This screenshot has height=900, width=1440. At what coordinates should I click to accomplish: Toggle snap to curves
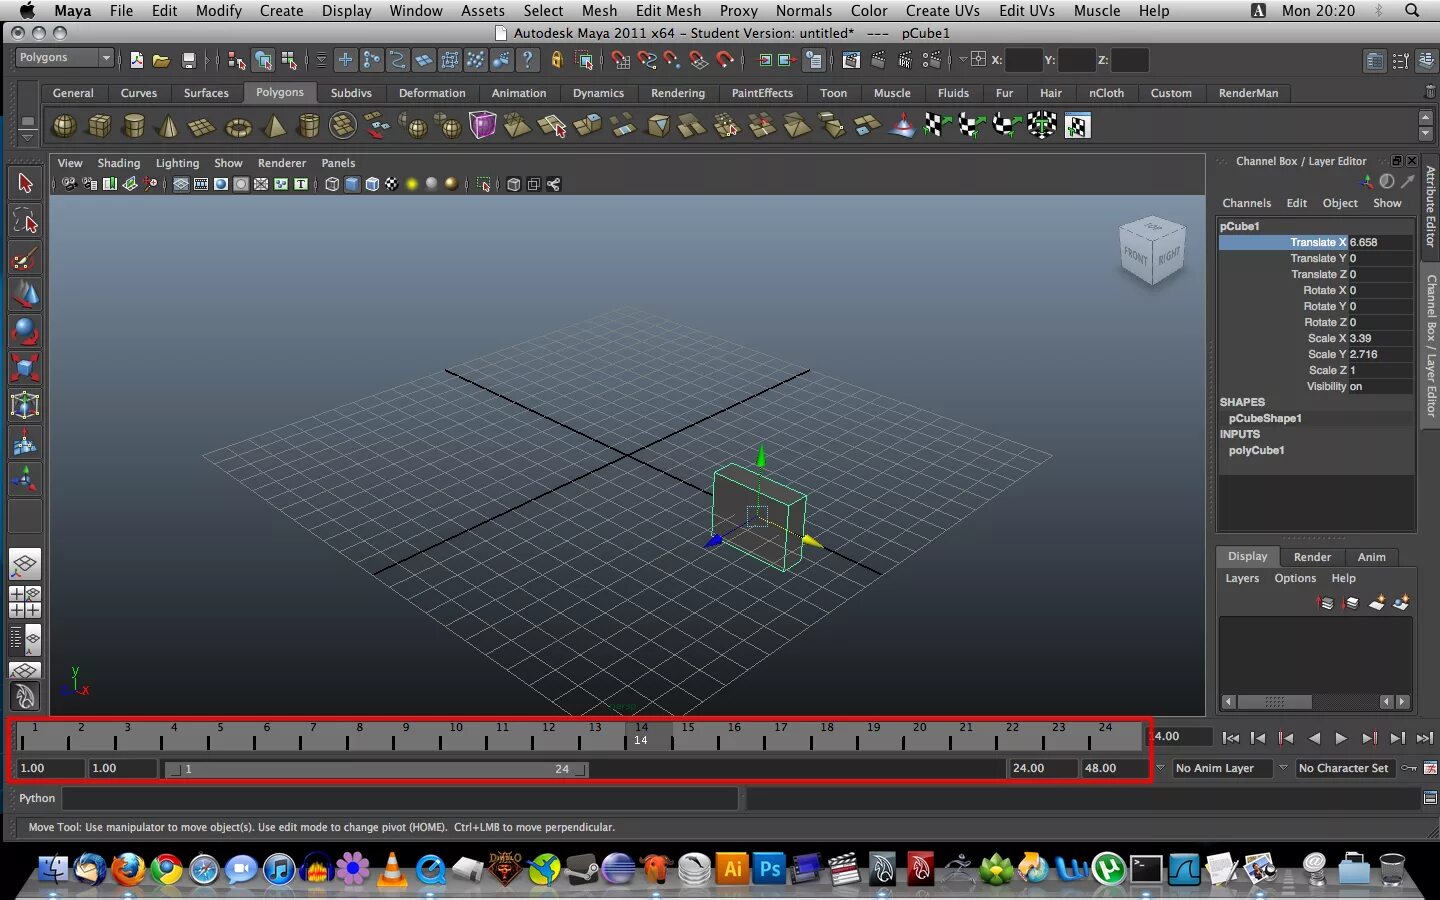[x=647, y=60]
